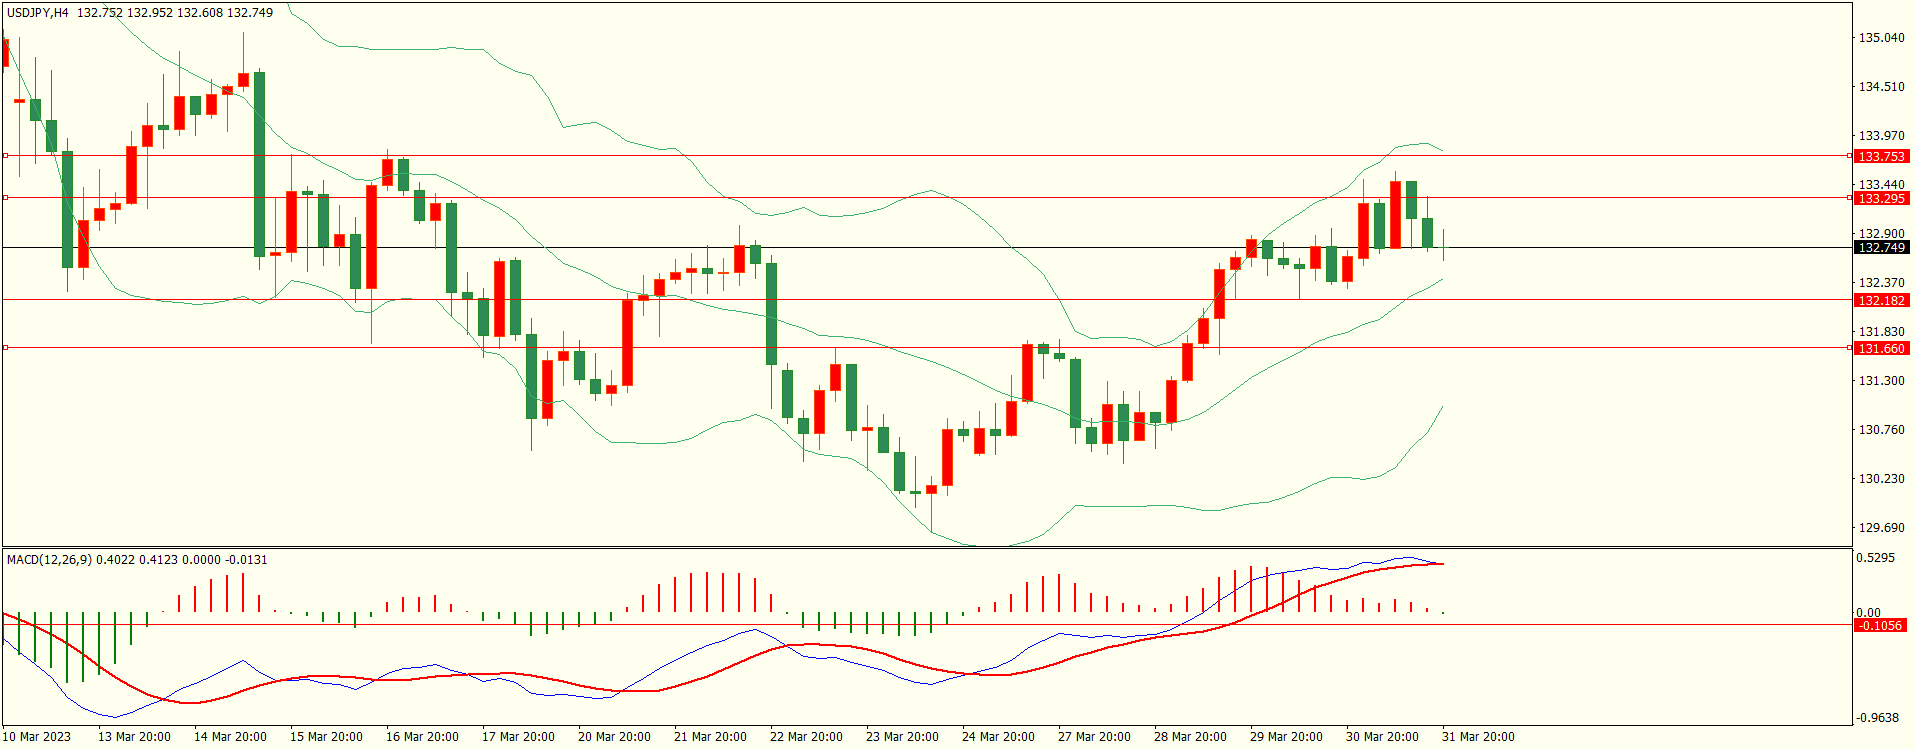Screen dimensions: 1916x749
Task: Click the USDJPY,H4 chart title text
Action: pyautogui.click(x=38, y=13)
